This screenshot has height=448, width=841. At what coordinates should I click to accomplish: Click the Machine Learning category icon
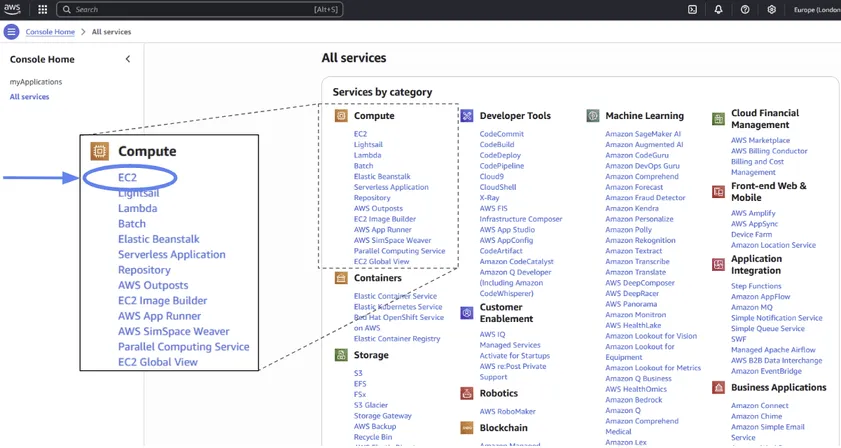[x=593, y=115]
